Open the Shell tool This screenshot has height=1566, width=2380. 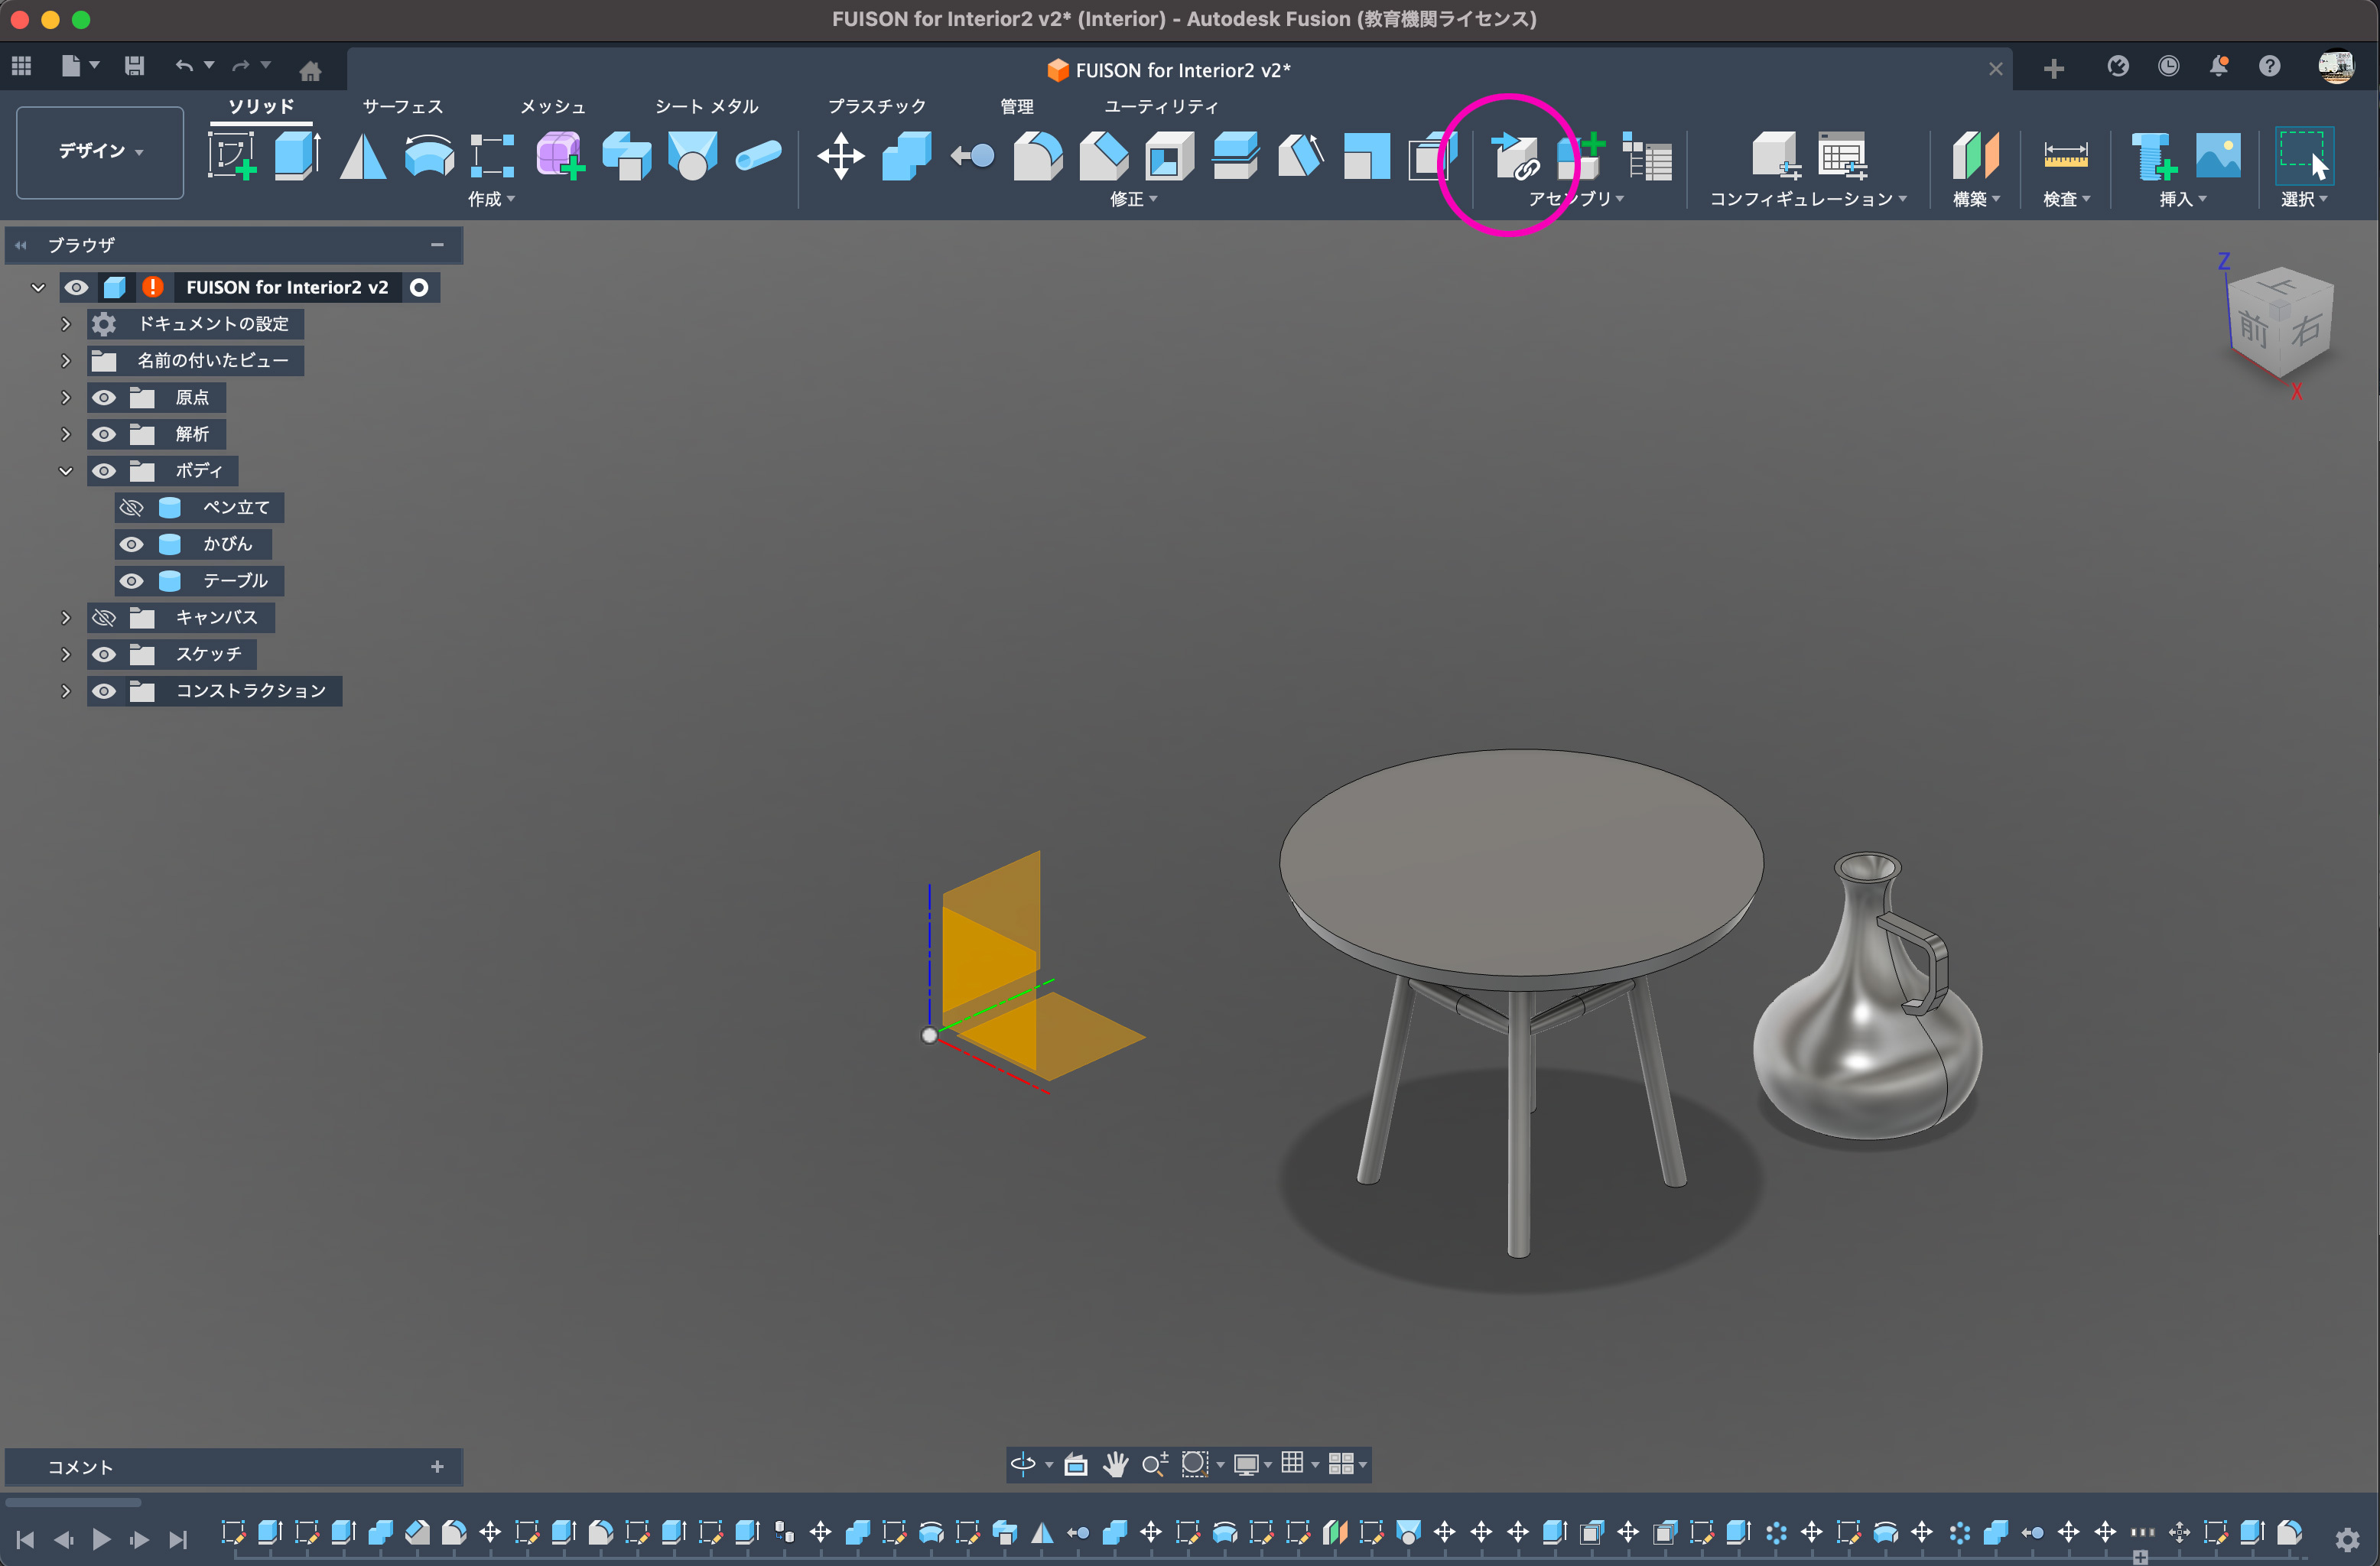[1169, 156]
